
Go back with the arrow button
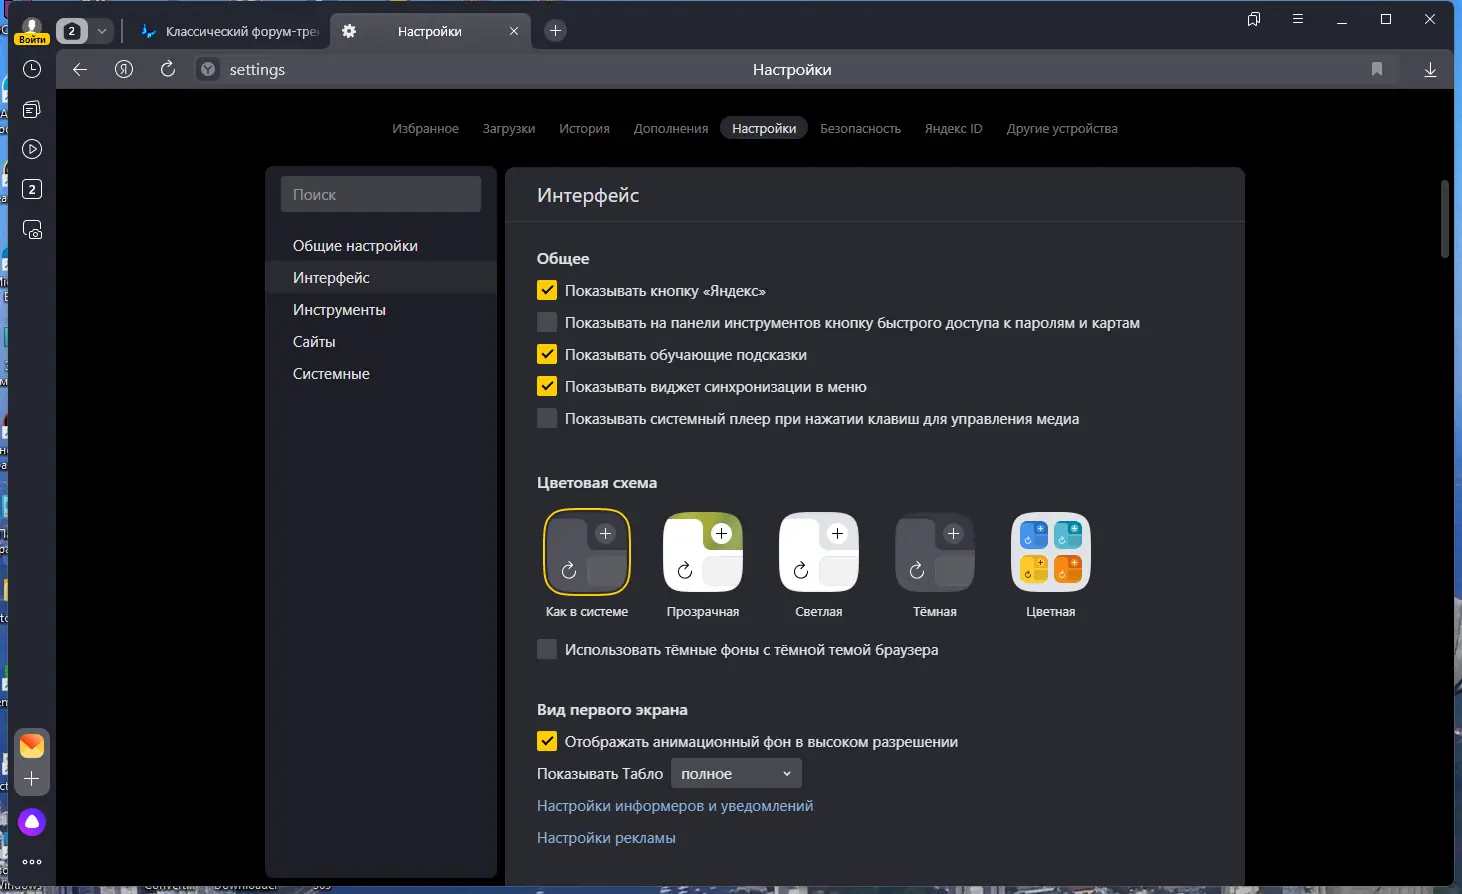tap(80, 69)
